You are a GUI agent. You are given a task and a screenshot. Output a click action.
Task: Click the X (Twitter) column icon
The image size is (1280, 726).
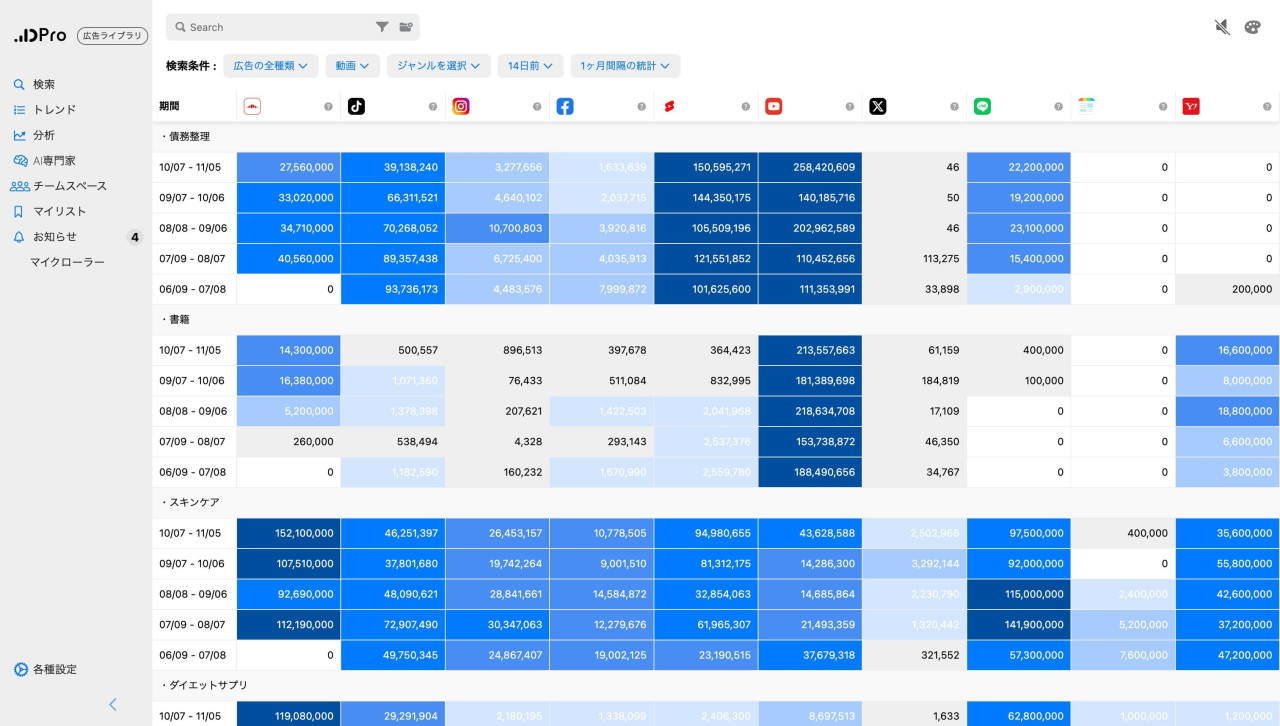tap(878, 106)
